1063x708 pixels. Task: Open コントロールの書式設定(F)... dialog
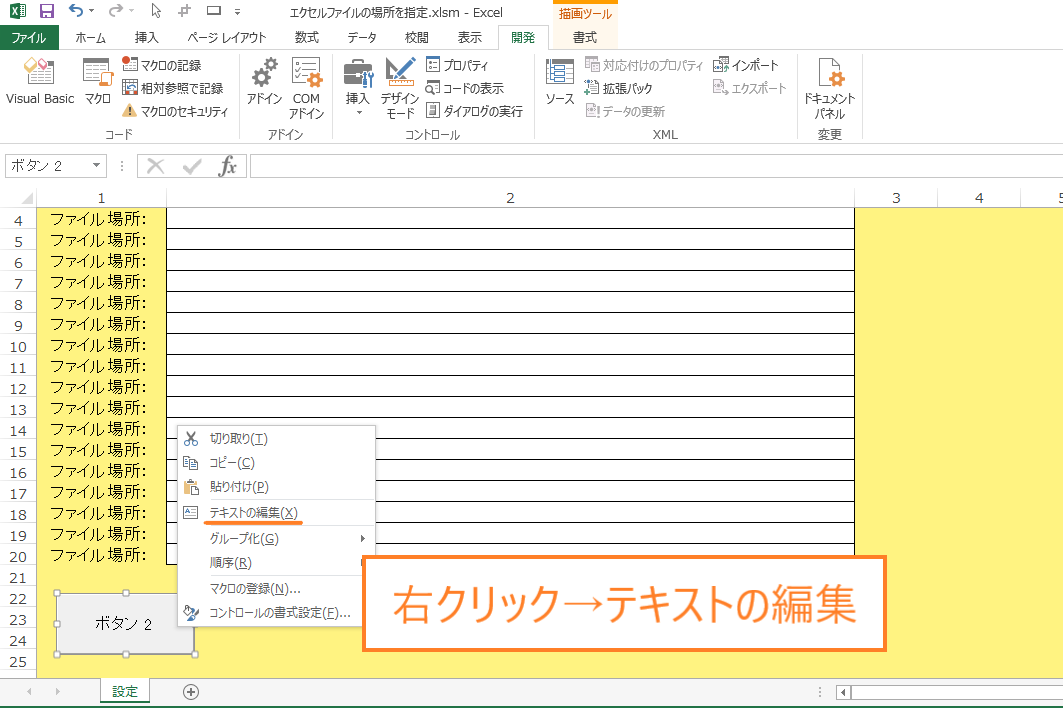[271, 613]
